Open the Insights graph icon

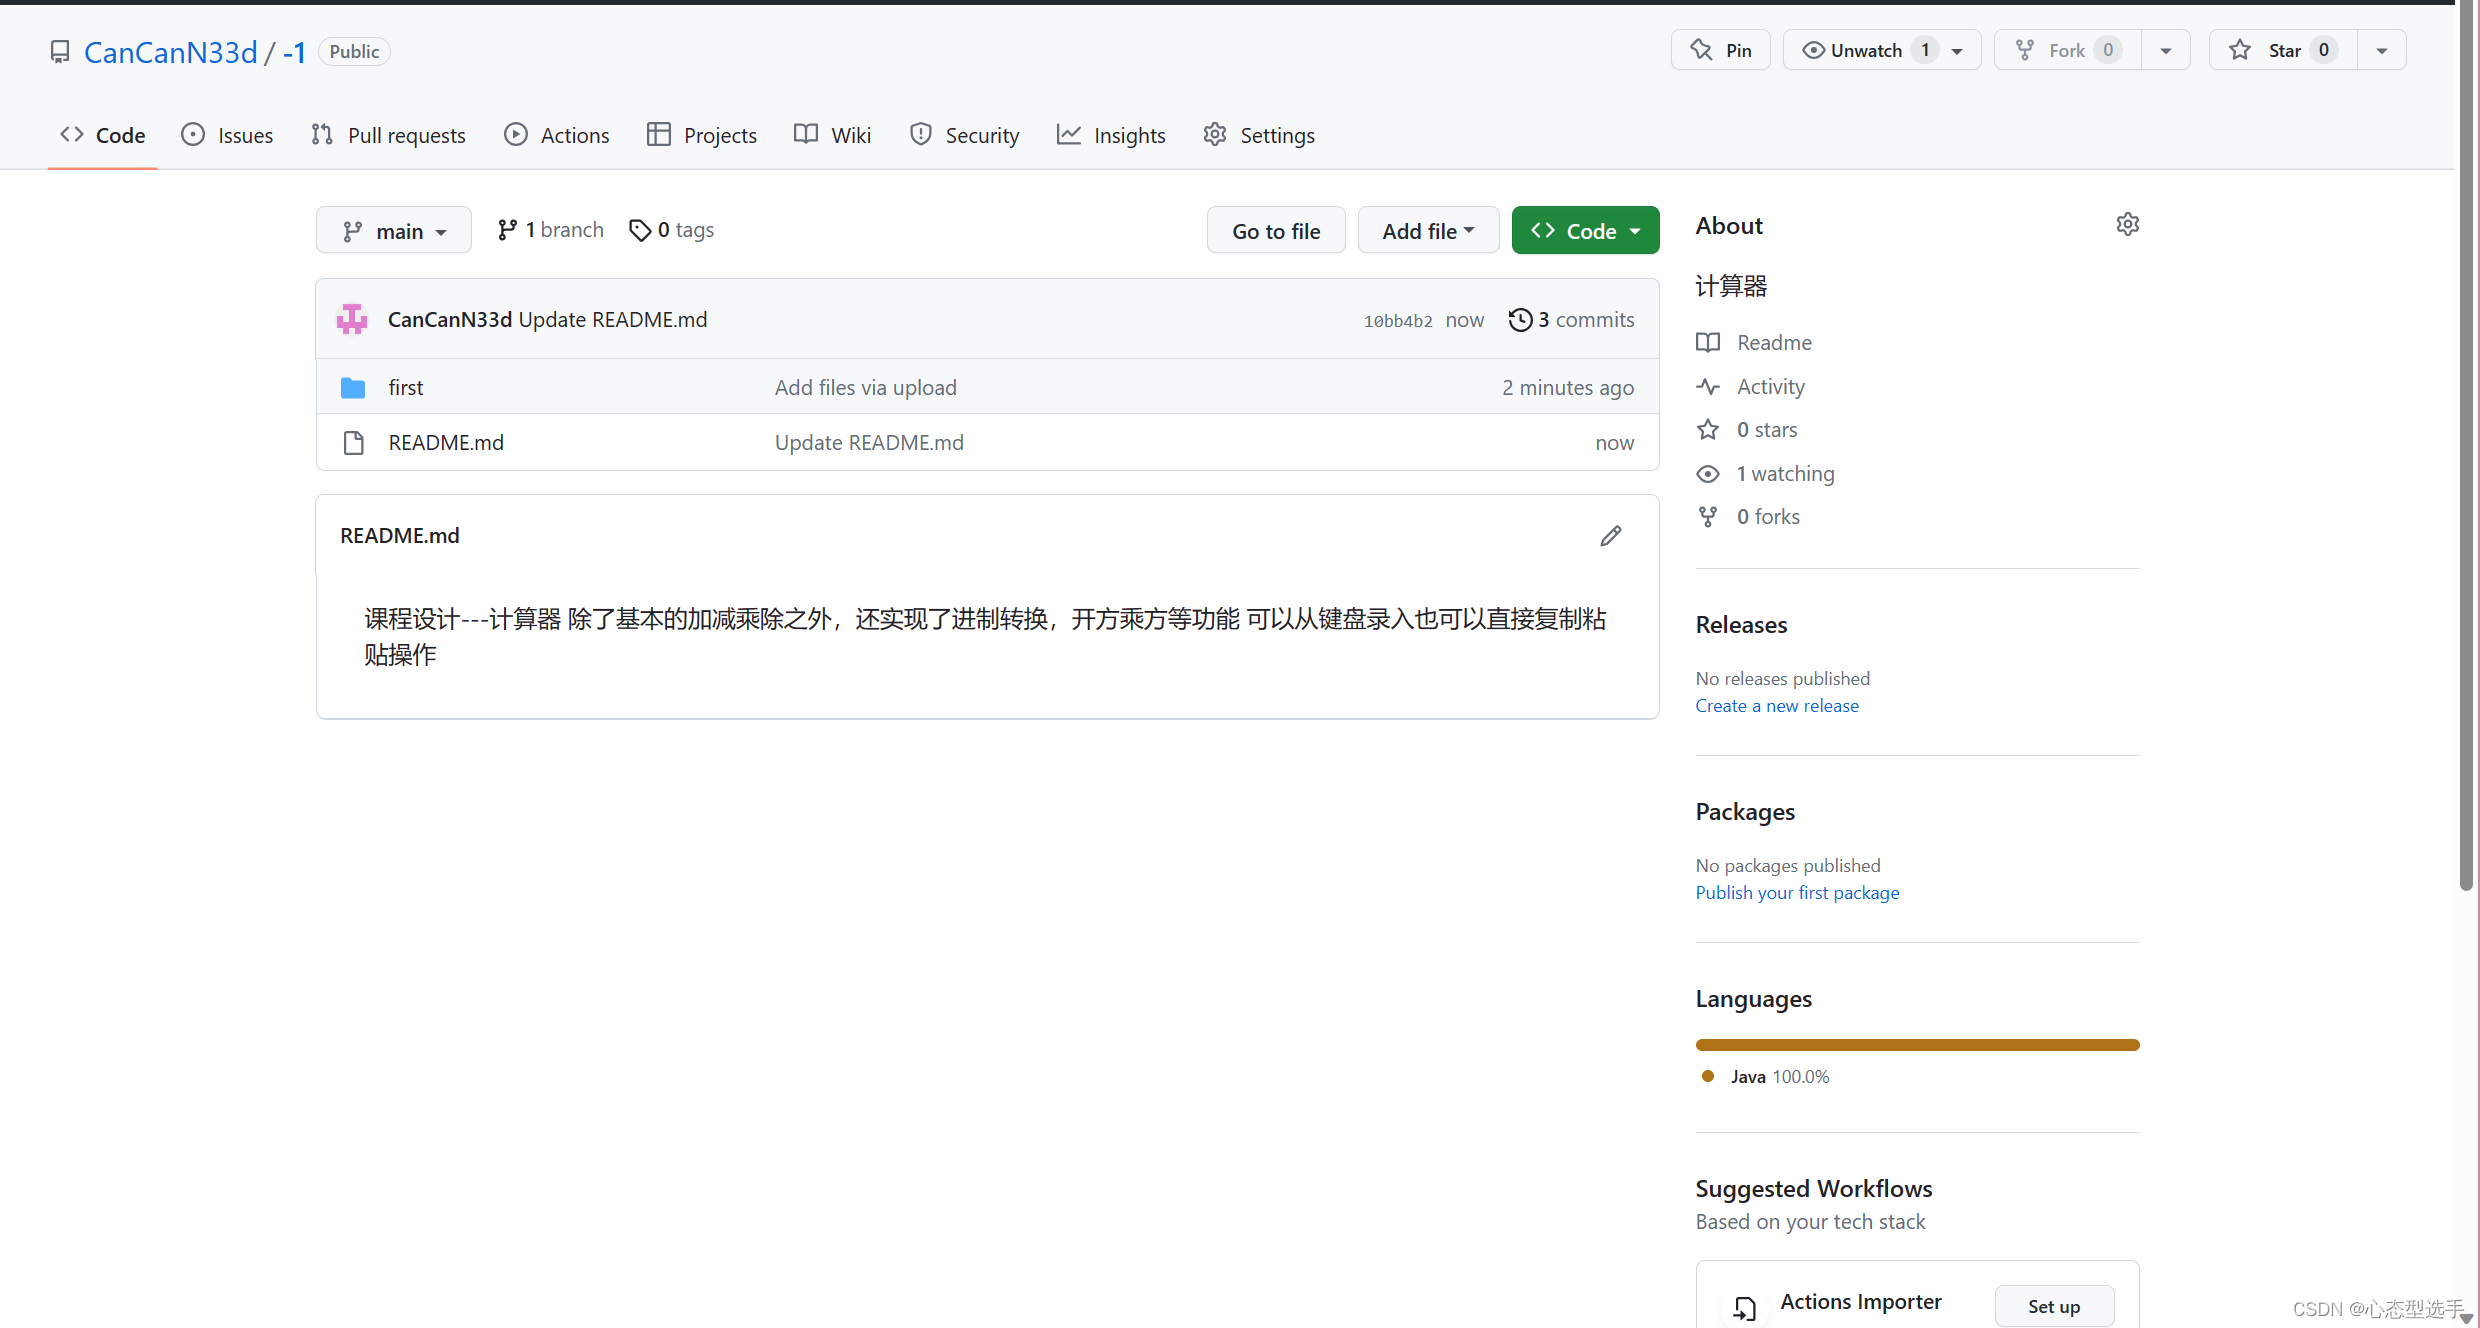coord(1068,134)
